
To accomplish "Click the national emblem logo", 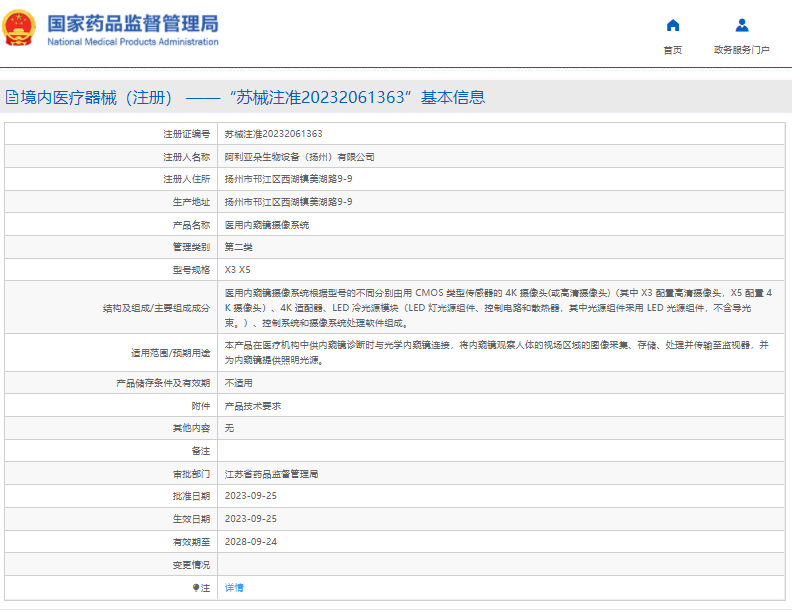I will pos(19,28).
